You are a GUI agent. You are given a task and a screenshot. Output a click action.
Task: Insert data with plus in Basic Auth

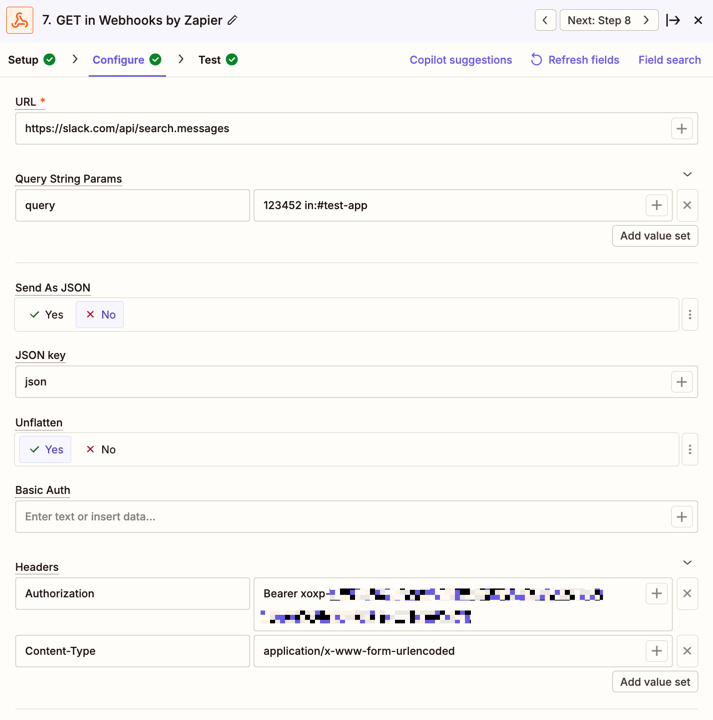click(x=682, y=517)
